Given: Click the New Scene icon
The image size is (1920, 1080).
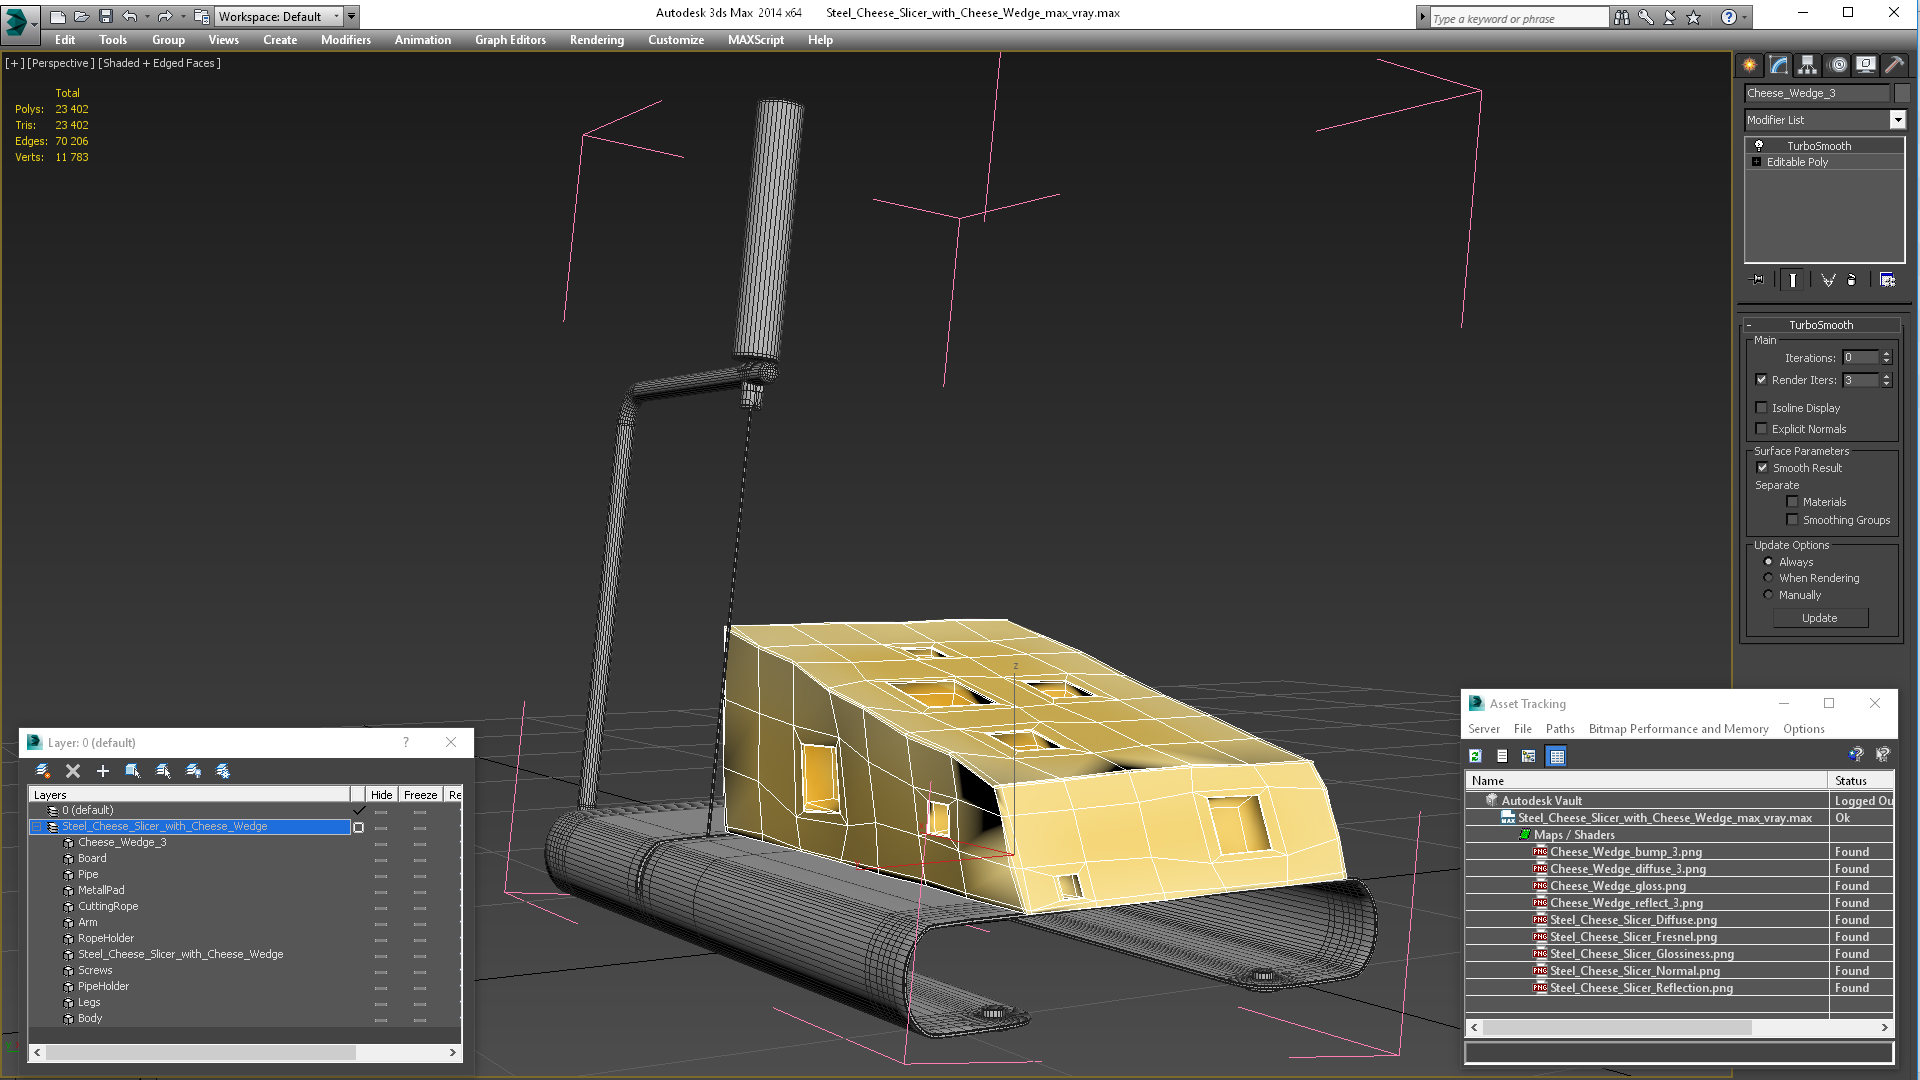Looking at the screenshot, I should tap(57, 16).
